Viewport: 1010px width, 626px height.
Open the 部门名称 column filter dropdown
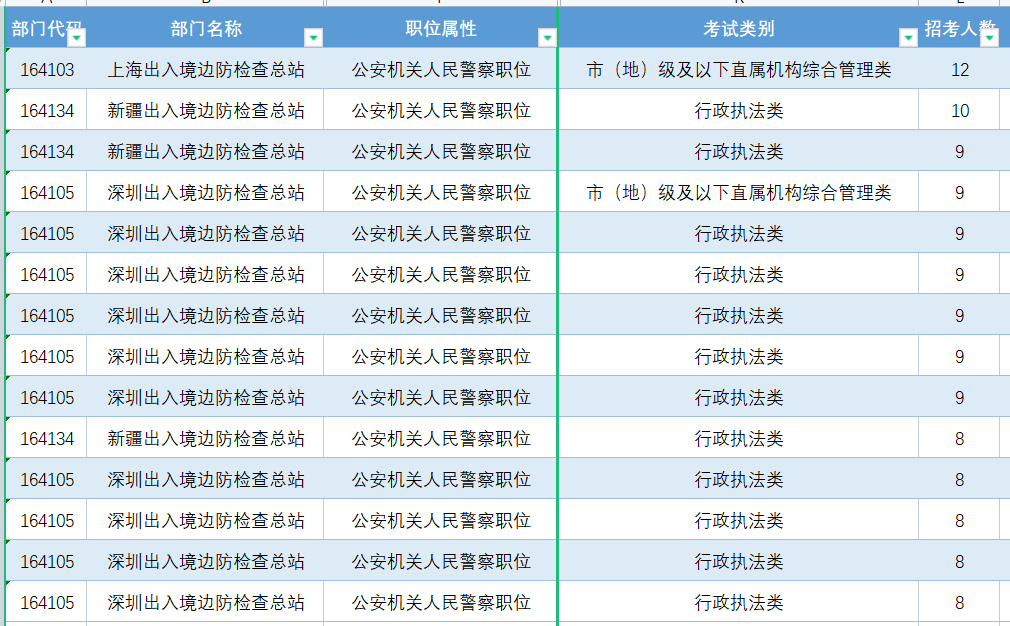click(313, 38)
